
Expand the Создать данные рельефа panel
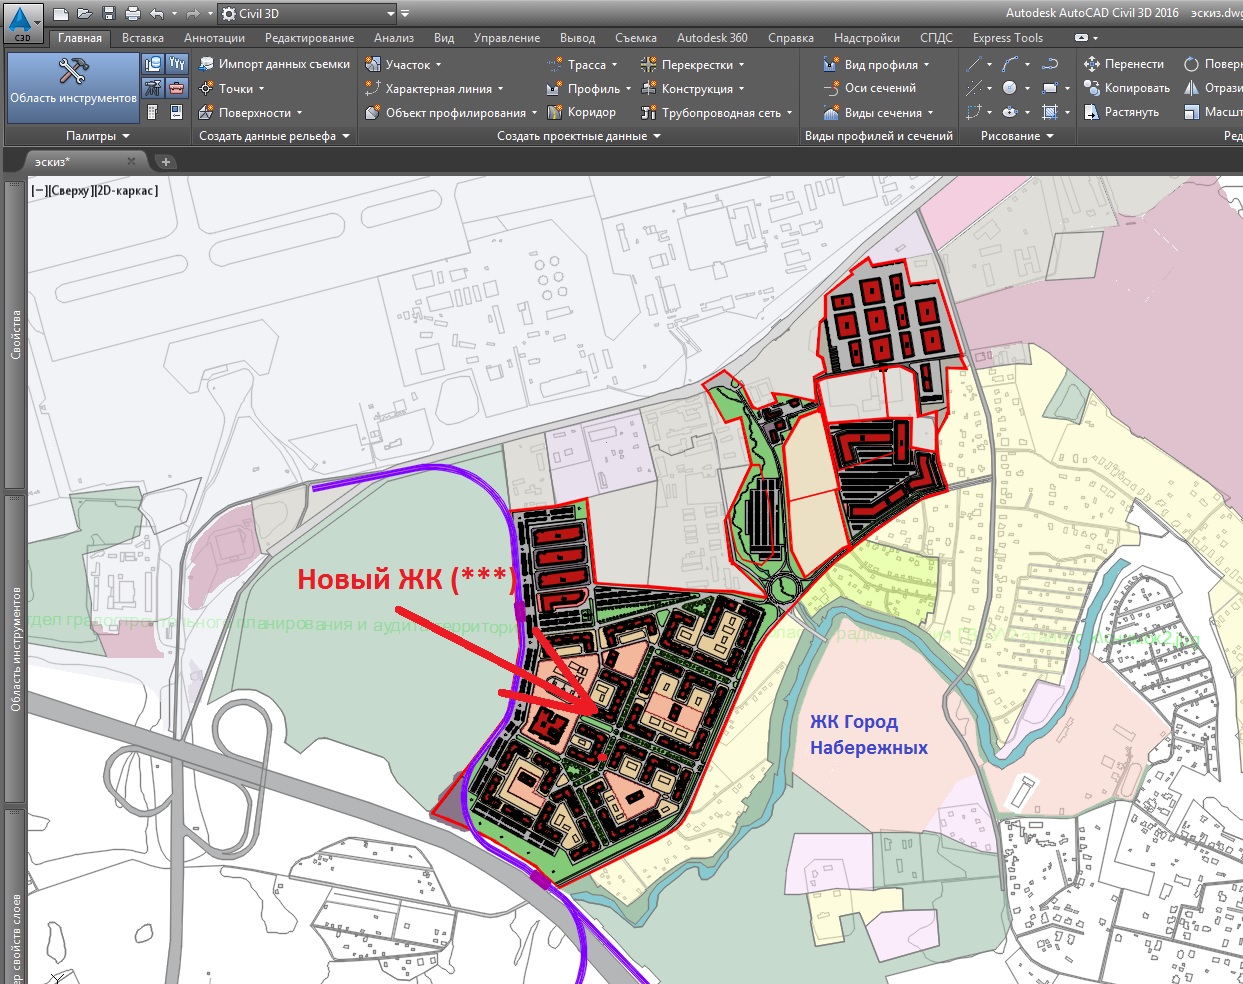point(274,136)
